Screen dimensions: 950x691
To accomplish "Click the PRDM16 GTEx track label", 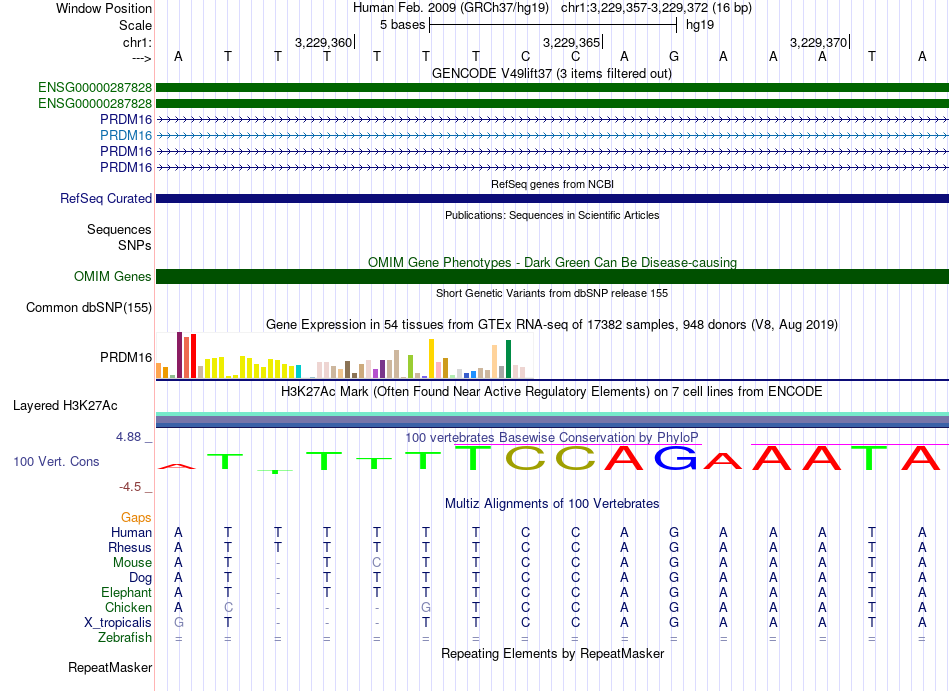I will tap(126, 357).
